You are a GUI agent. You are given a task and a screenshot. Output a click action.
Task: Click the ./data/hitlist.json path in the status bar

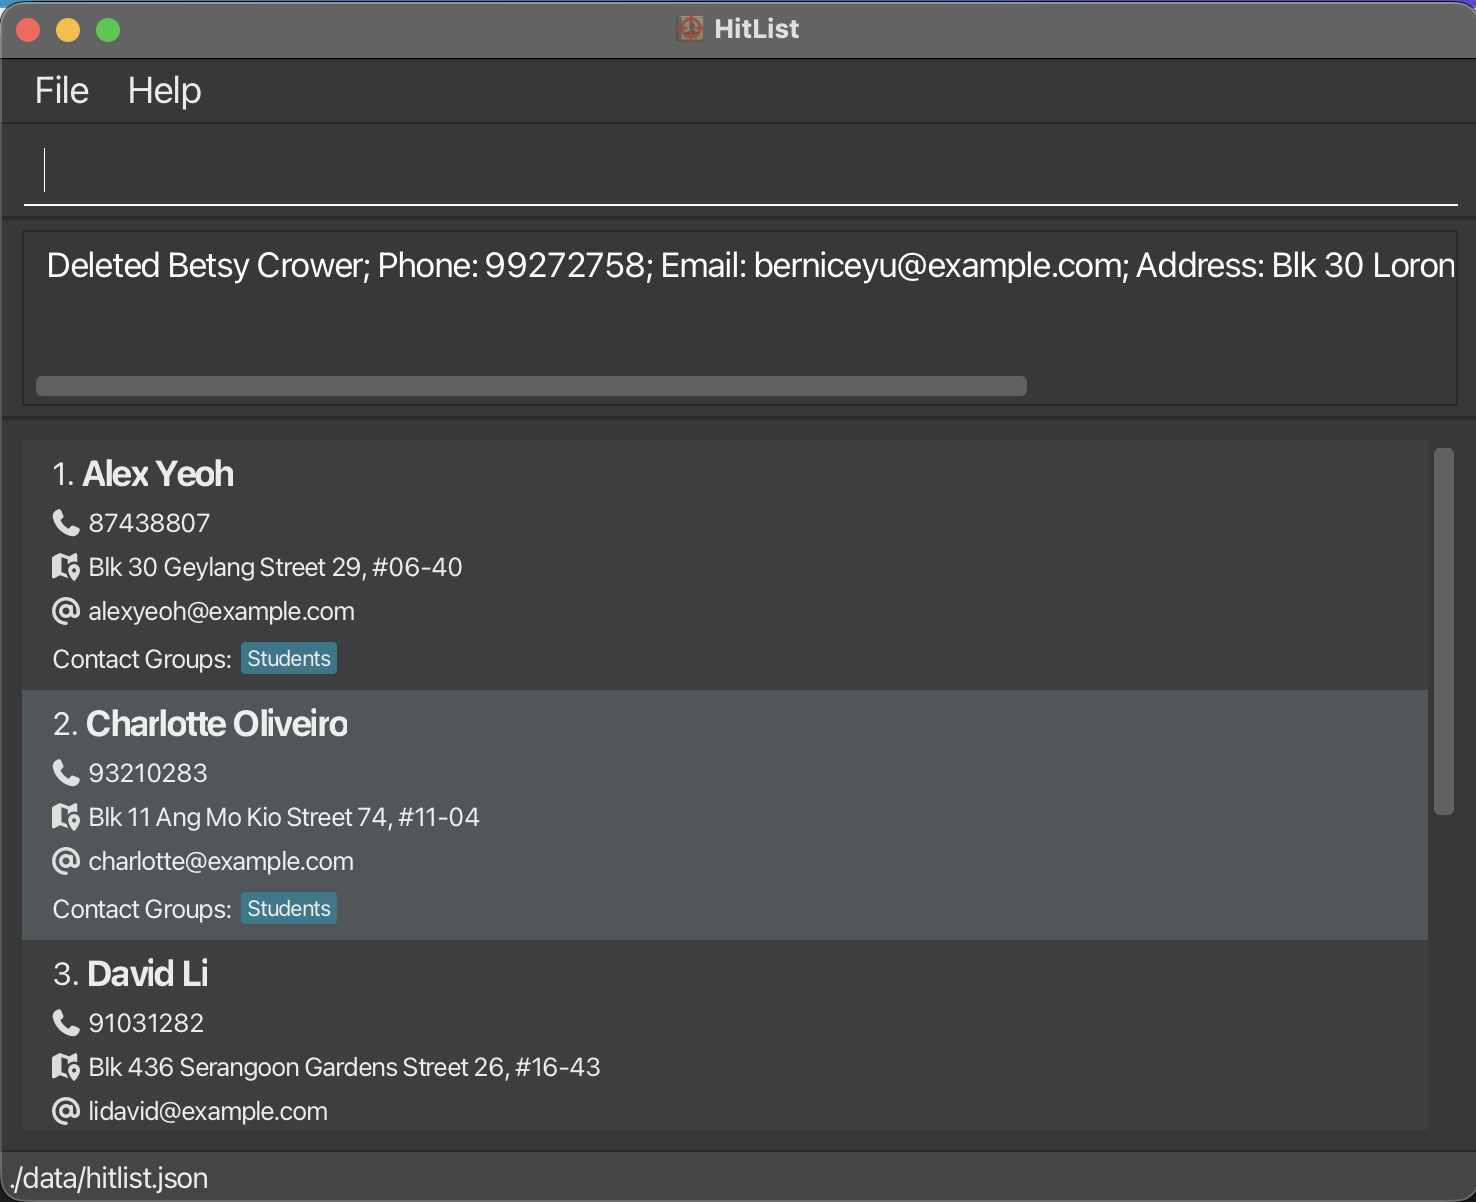[x=110, y=1177]
